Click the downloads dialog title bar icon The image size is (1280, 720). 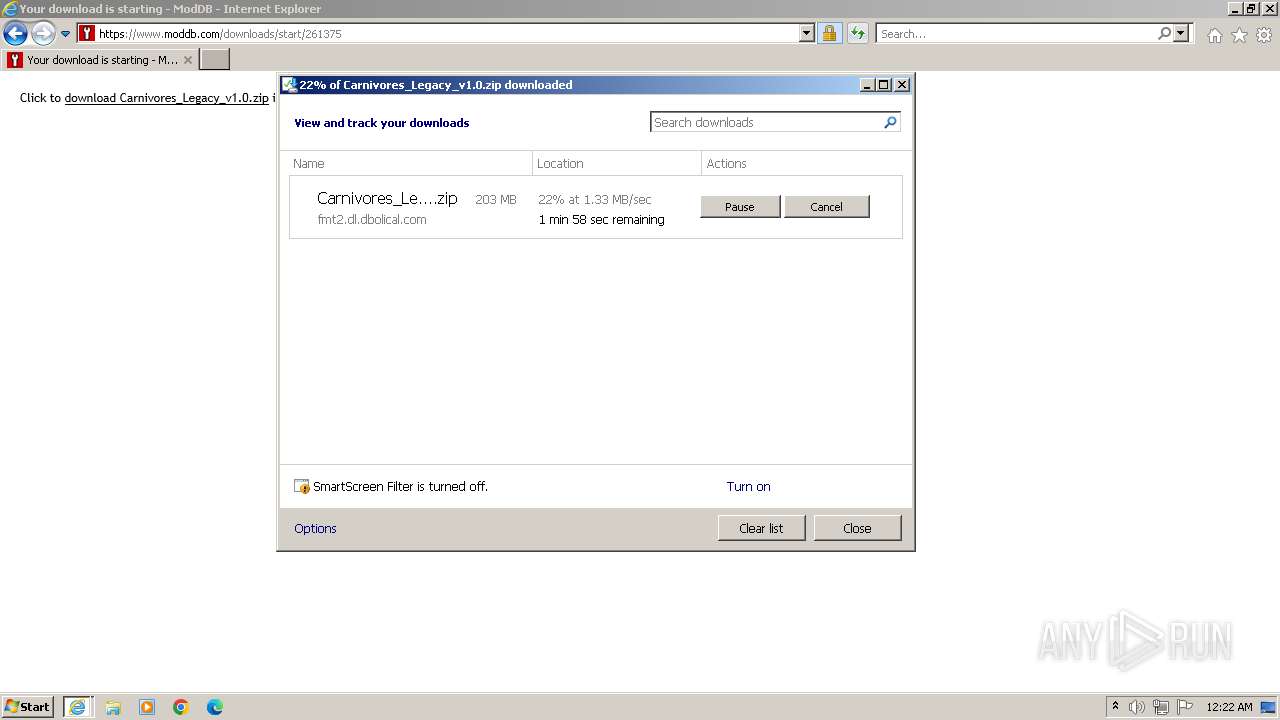click(289, 85)
